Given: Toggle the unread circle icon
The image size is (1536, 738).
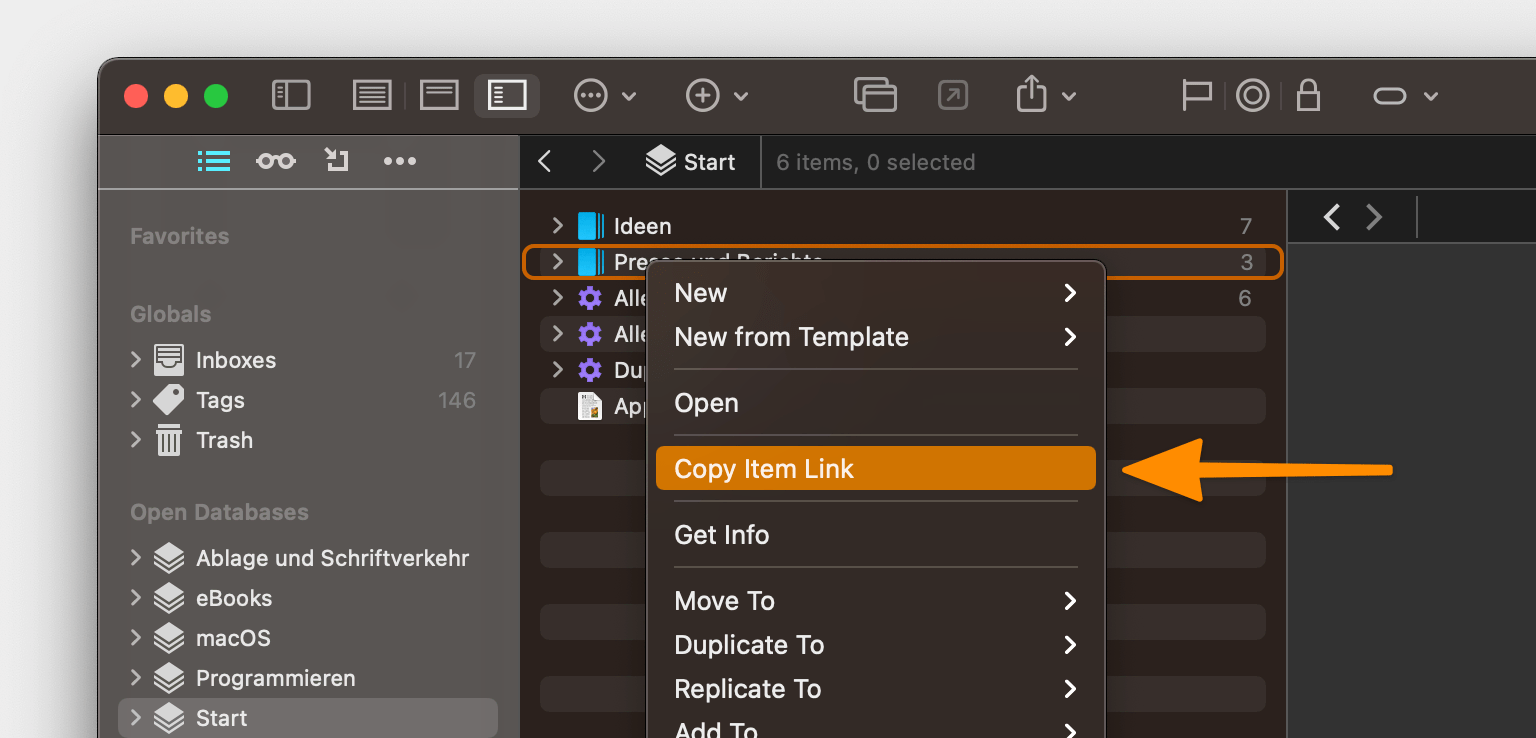Looking at the screenshot, I should (x=1252, y=96).
